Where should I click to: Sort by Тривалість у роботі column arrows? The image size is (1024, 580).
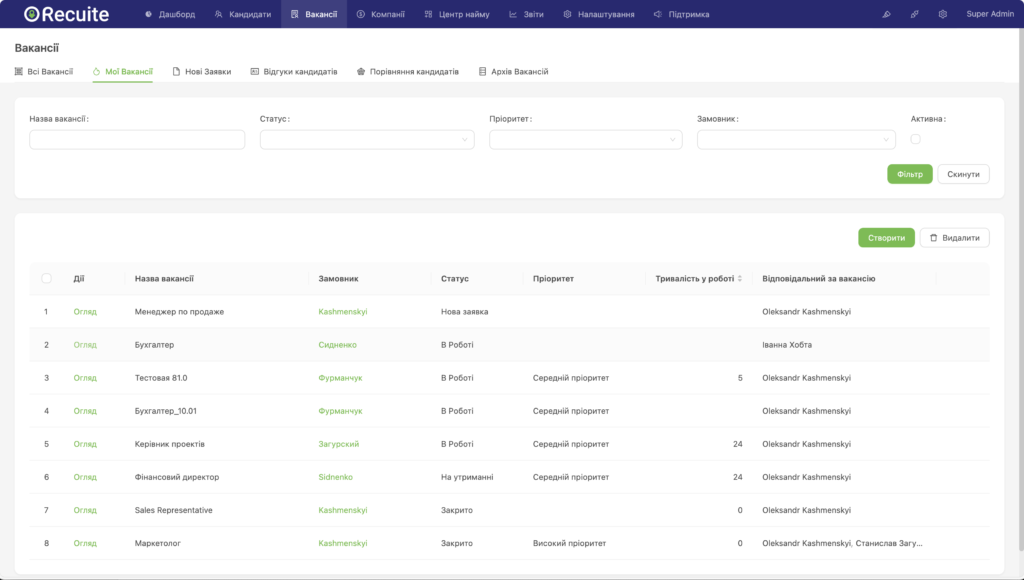coord(742,279)
